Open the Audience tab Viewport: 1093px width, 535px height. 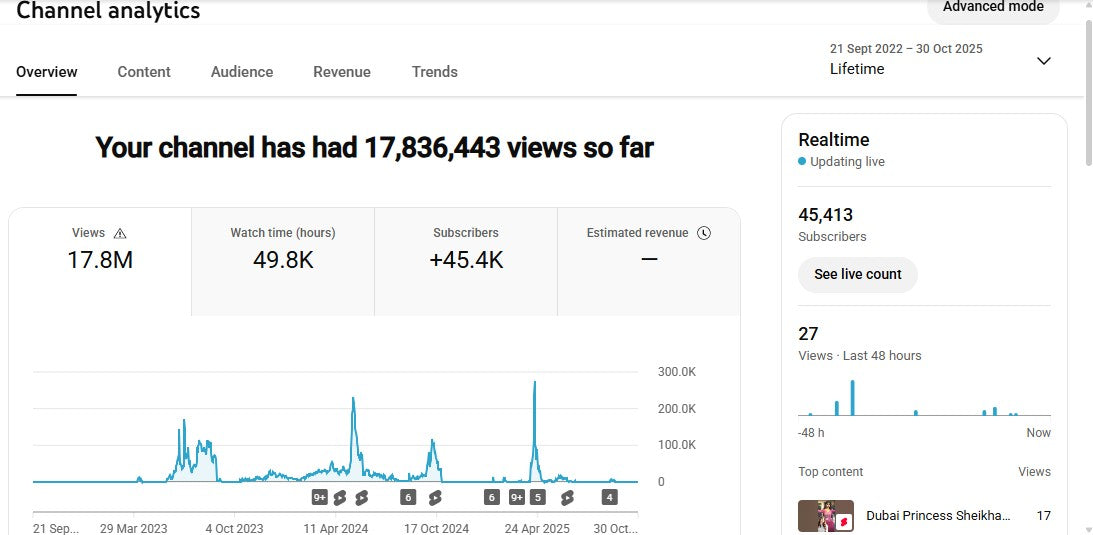(x=242, y=72)
